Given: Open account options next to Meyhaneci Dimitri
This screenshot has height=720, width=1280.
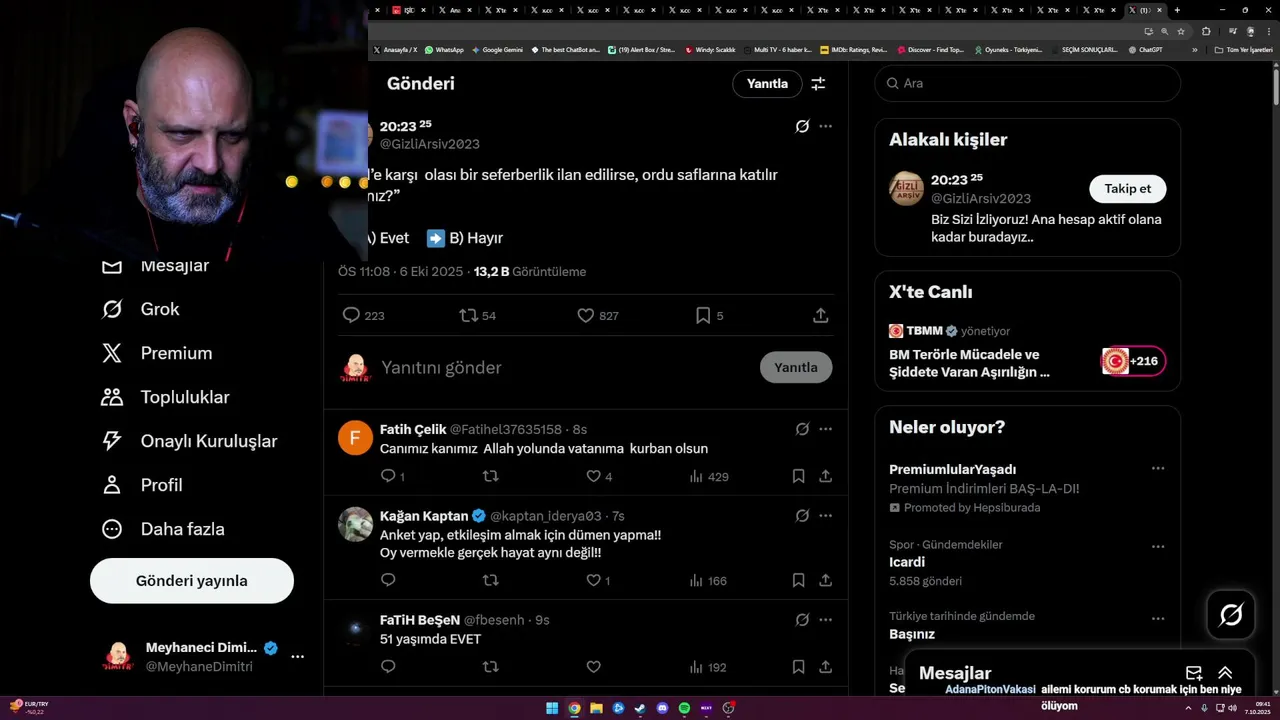Looking at the screenshot, I should [x=297, y=657].
